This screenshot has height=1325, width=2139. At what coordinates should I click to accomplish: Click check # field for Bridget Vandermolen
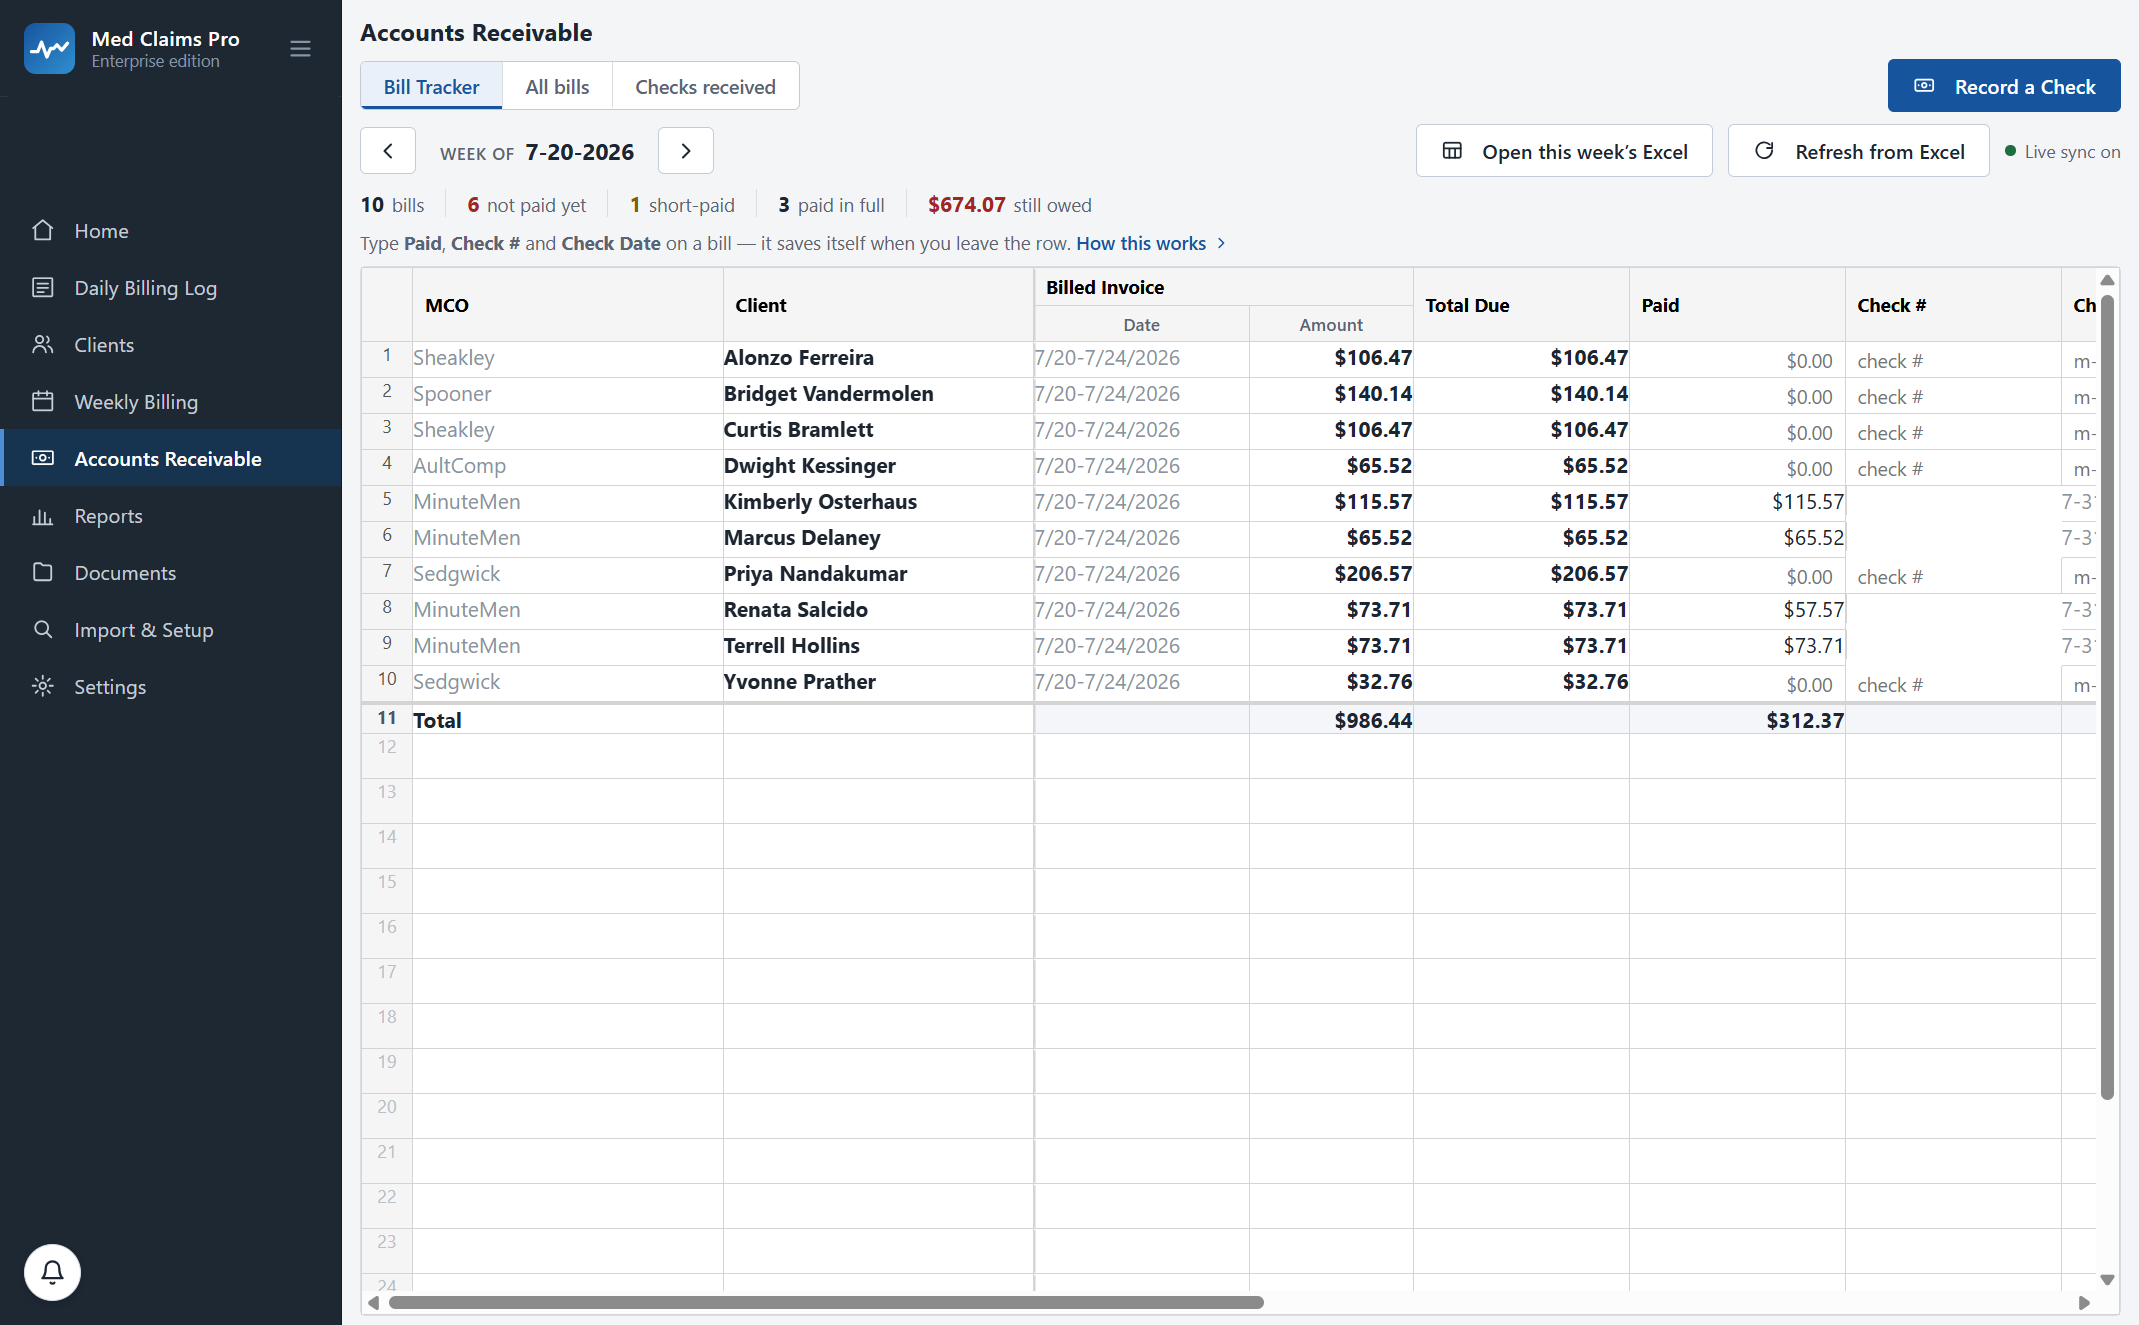(1953, 396)
